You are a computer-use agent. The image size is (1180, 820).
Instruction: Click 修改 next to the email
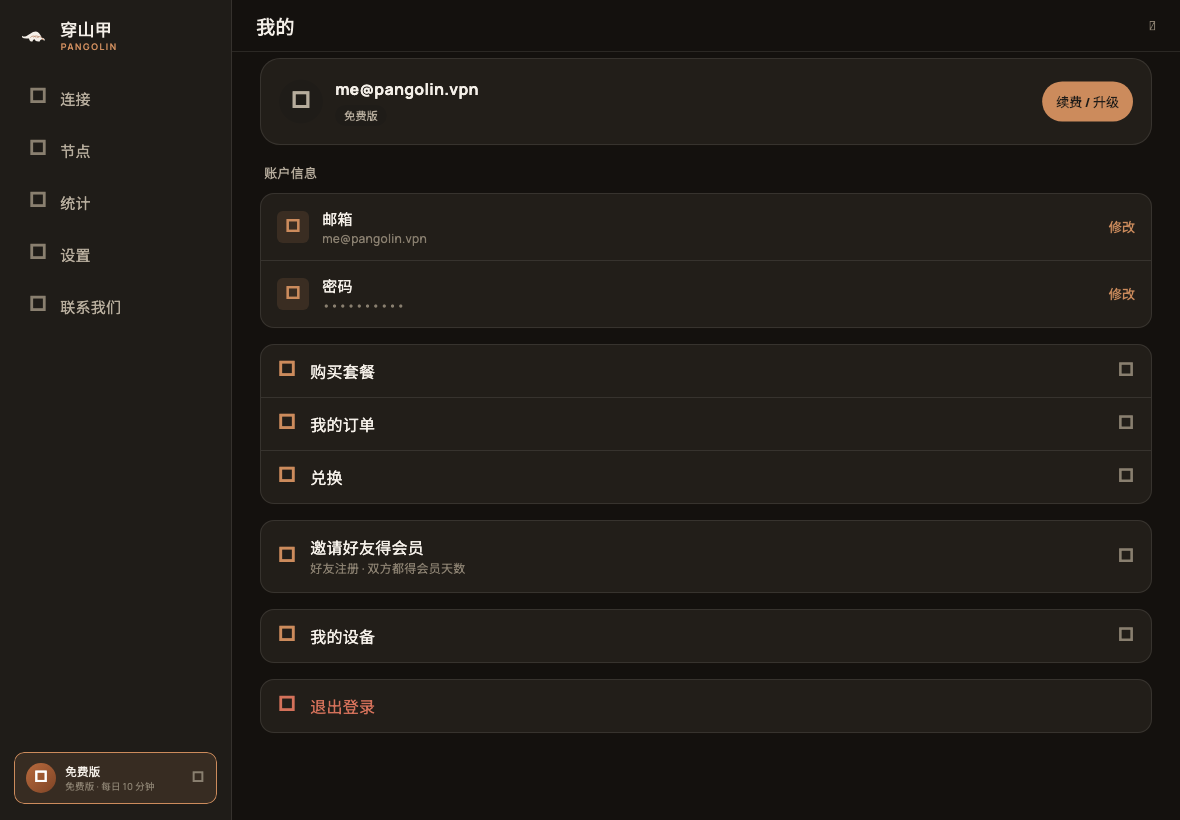1121,227
